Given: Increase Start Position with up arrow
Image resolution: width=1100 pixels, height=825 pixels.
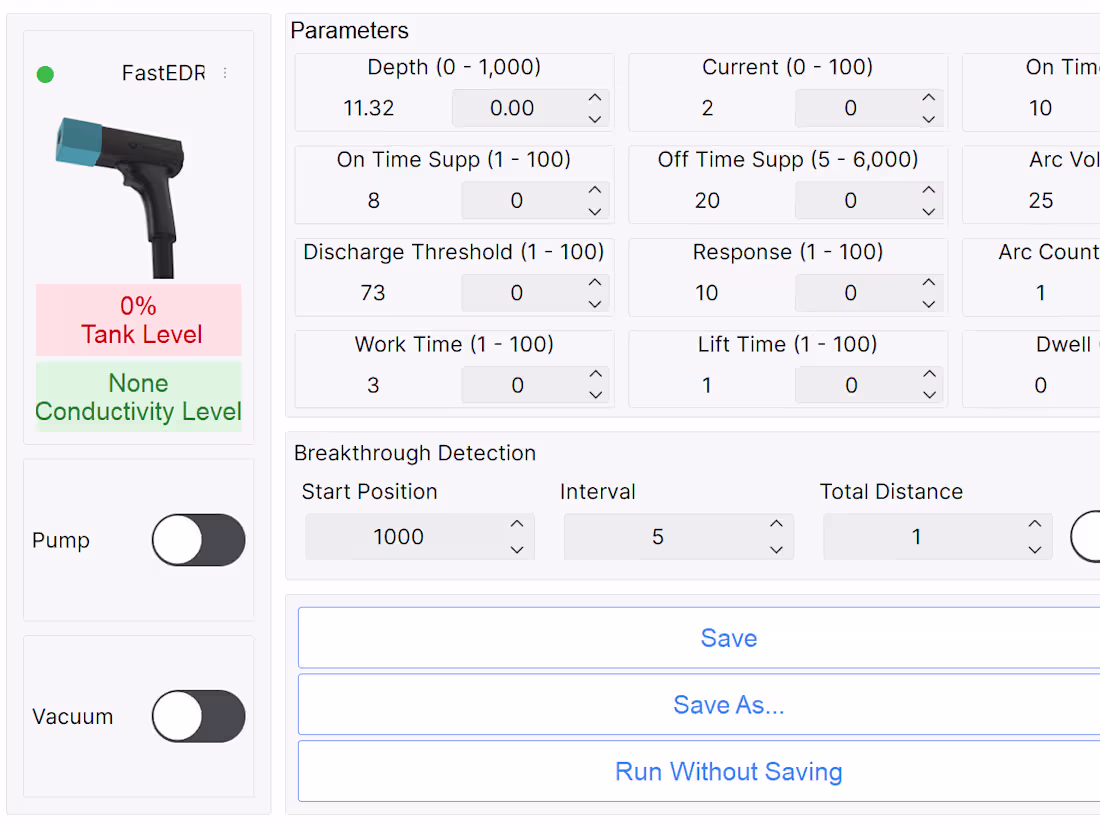Looking at the screenshot, I should (x=517, y=524).
